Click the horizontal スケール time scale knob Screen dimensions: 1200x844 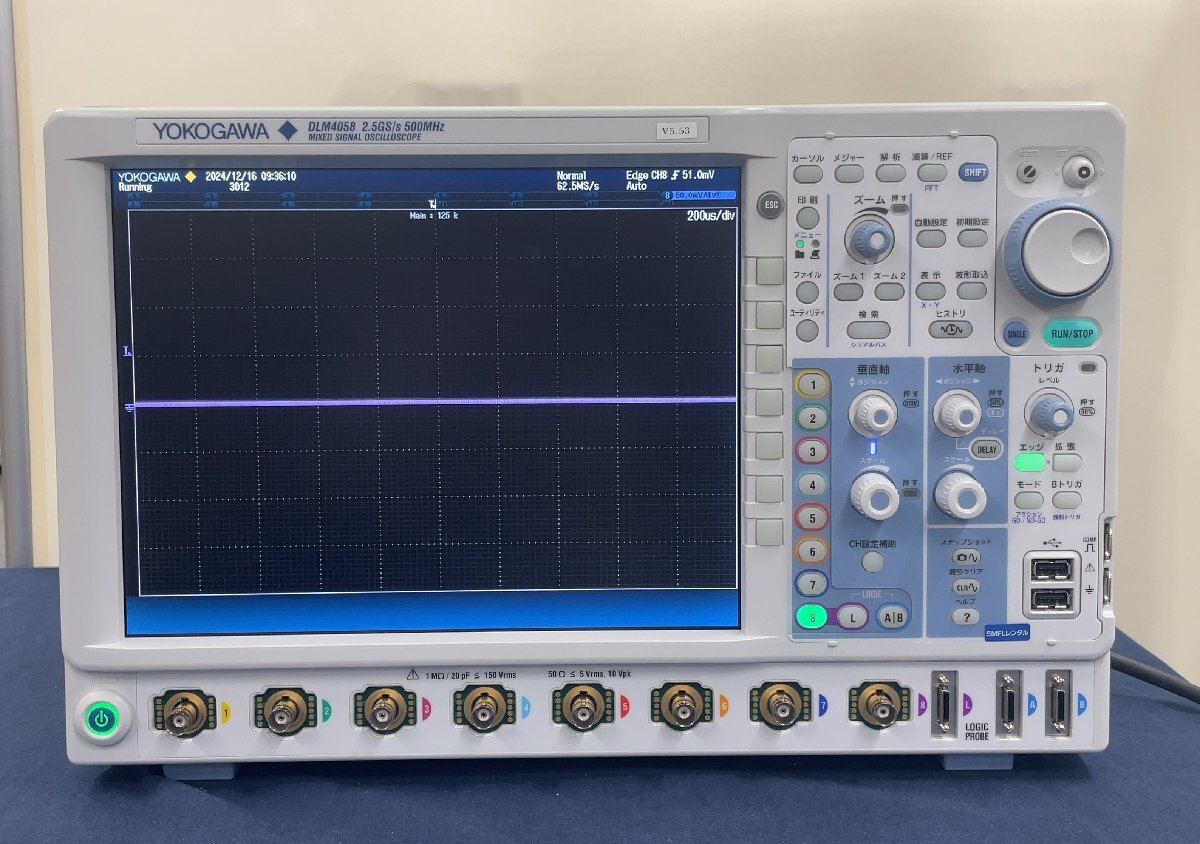click(960, 494)
